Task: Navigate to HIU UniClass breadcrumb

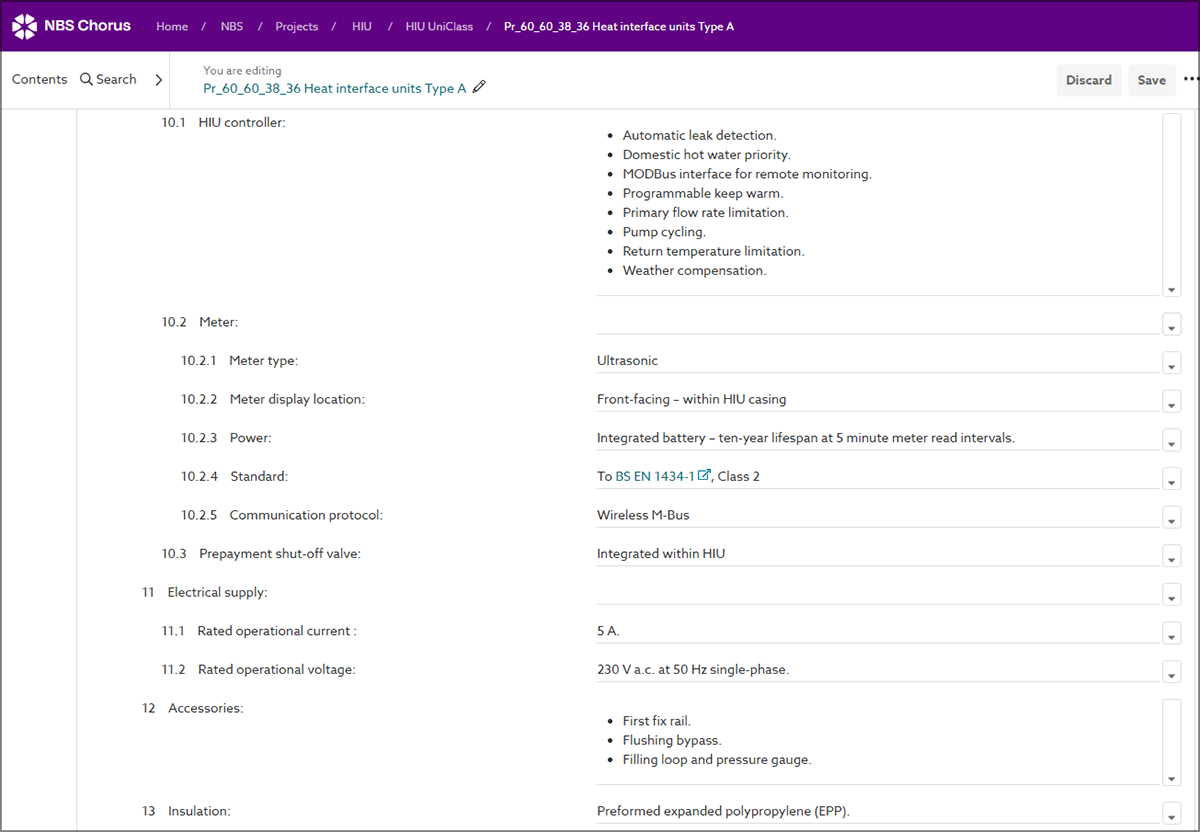Action: tap(439, 27)
